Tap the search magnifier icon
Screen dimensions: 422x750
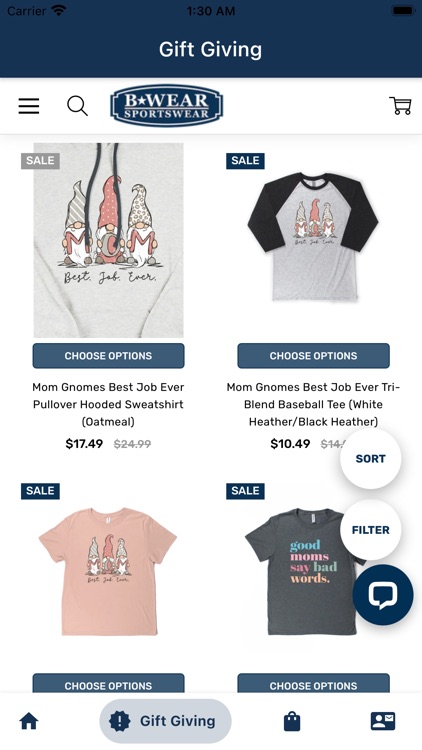tap(77, 106)
